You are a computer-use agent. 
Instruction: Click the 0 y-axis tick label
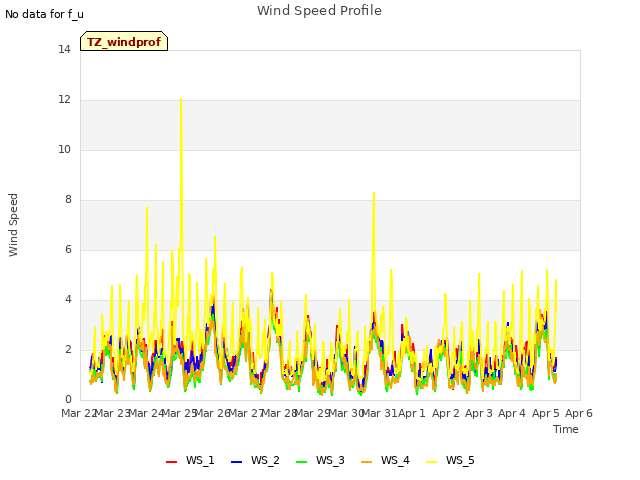68,400
